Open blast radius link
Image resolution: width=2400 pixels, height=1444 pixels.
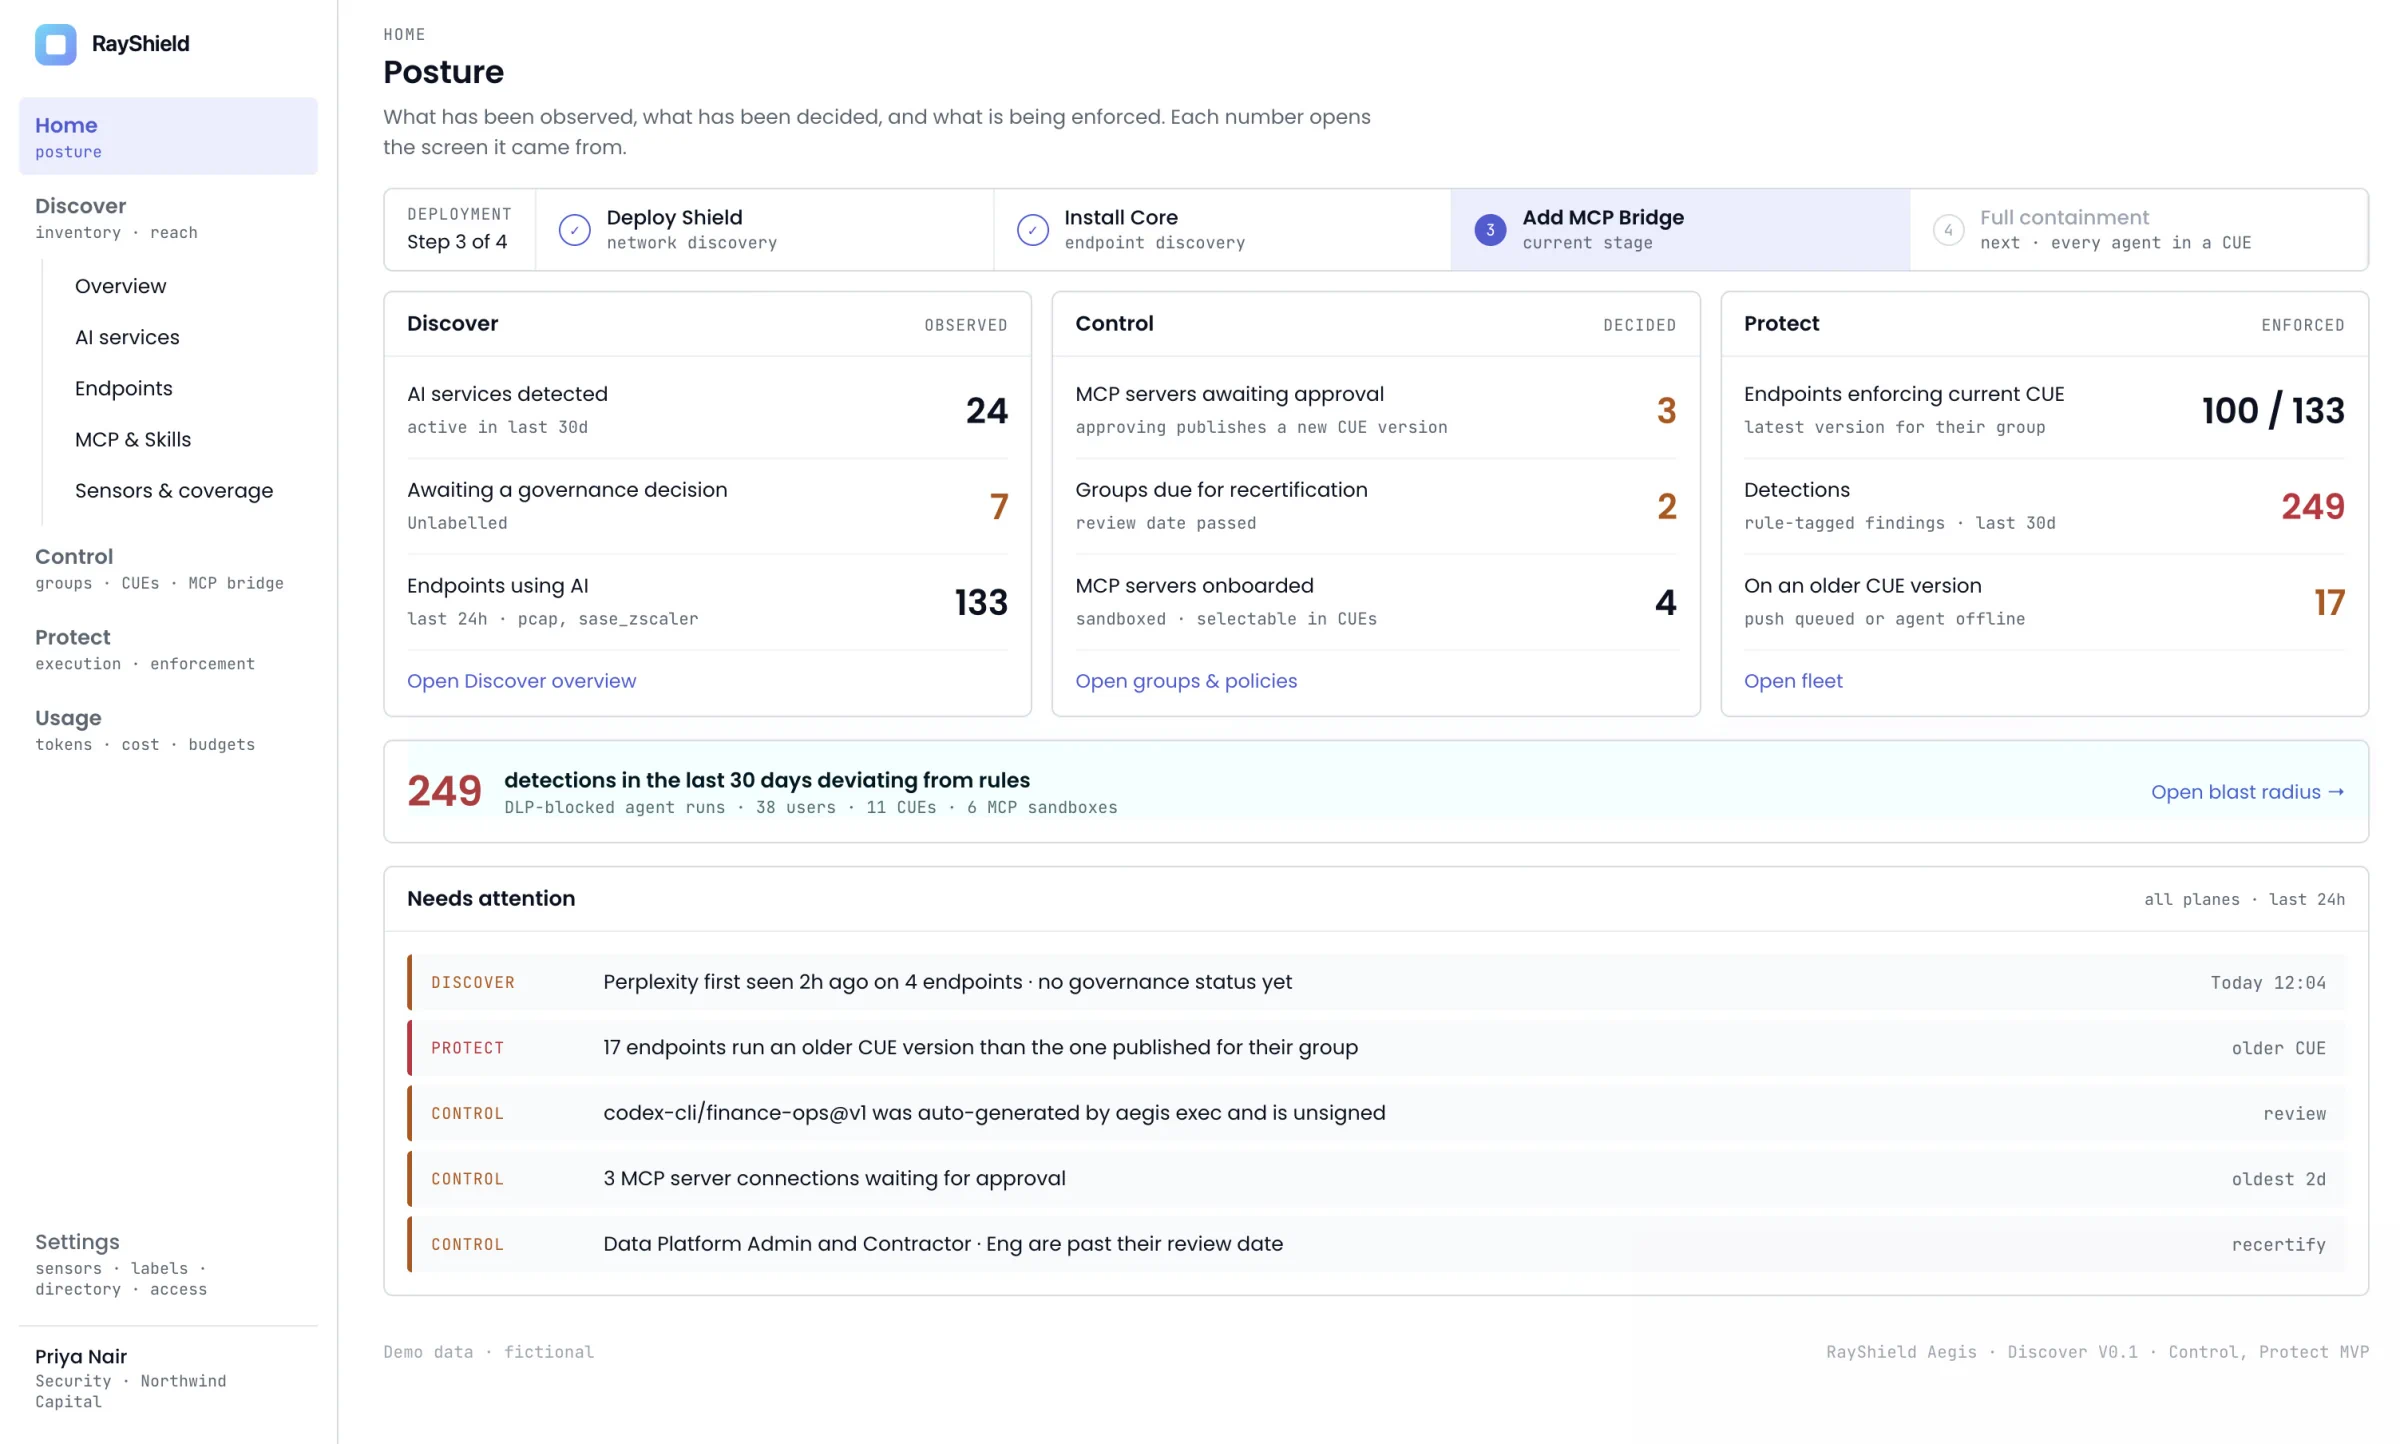[x=2247, y=792]
